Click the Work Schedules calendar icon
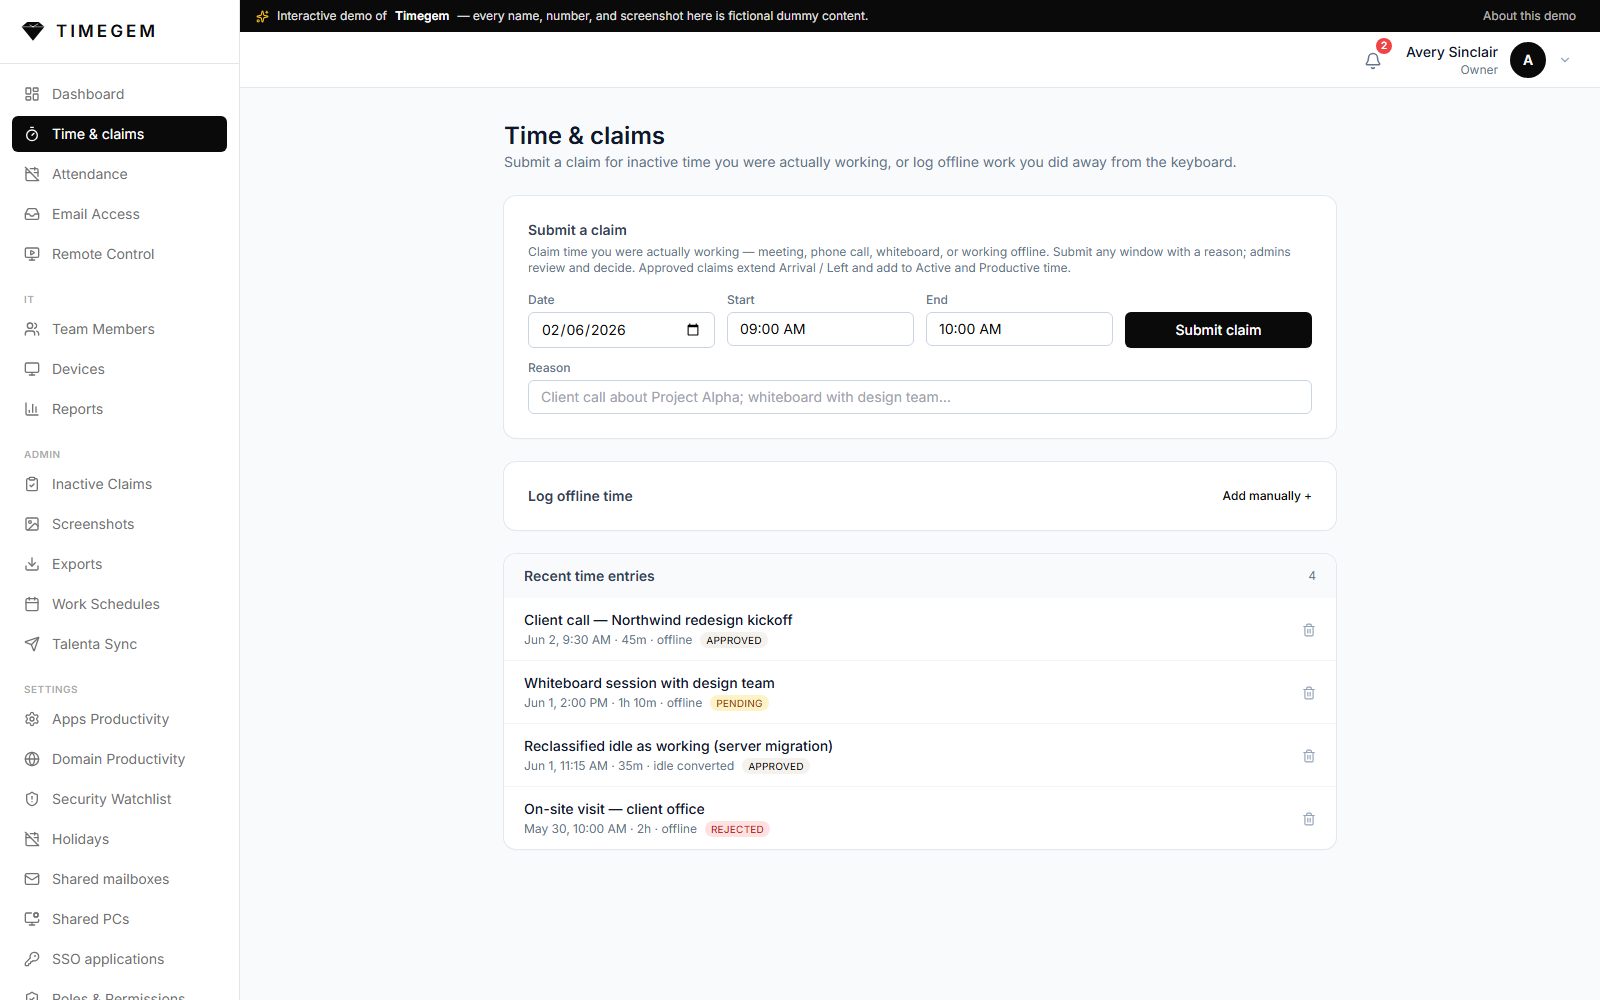This screenshot has height=1000, width=1600. coord(32,604)
